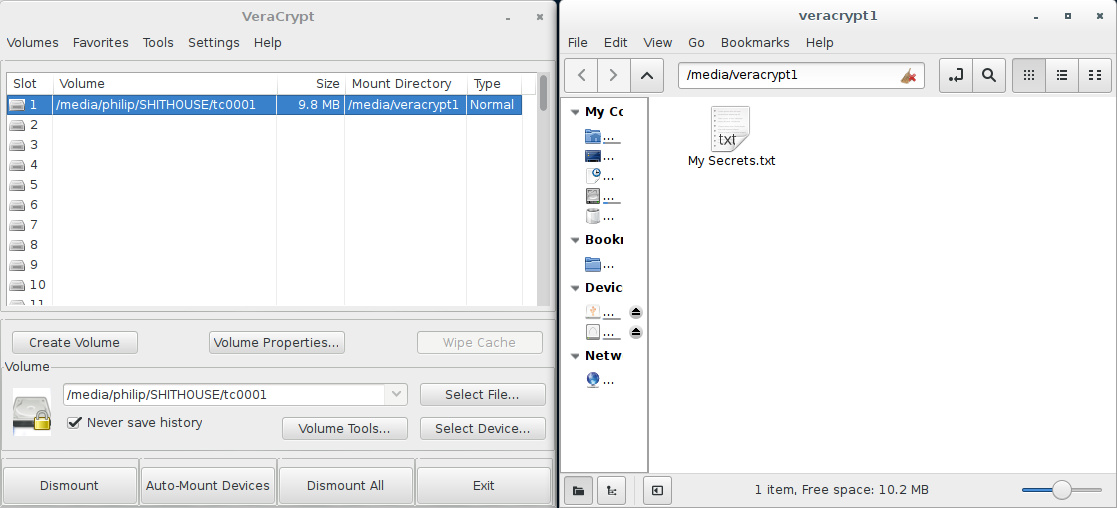
Task: Open the File System drive icon
Action: tap(592, 196)
